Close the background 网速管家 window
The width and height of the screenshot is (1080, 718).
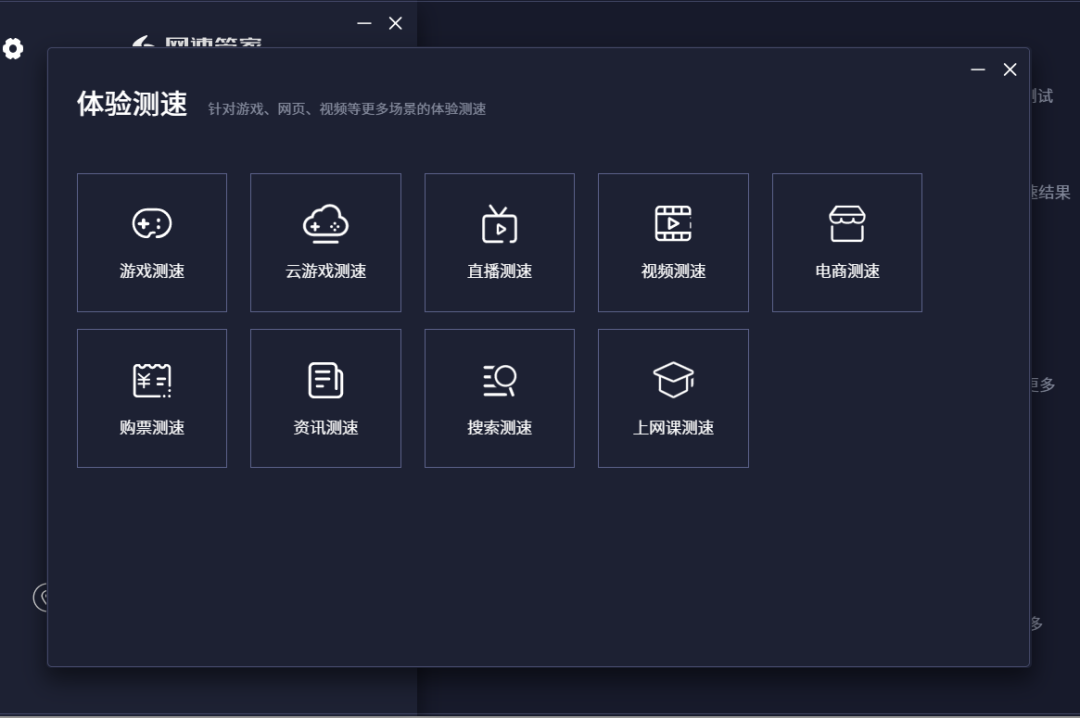pos(395,23)
